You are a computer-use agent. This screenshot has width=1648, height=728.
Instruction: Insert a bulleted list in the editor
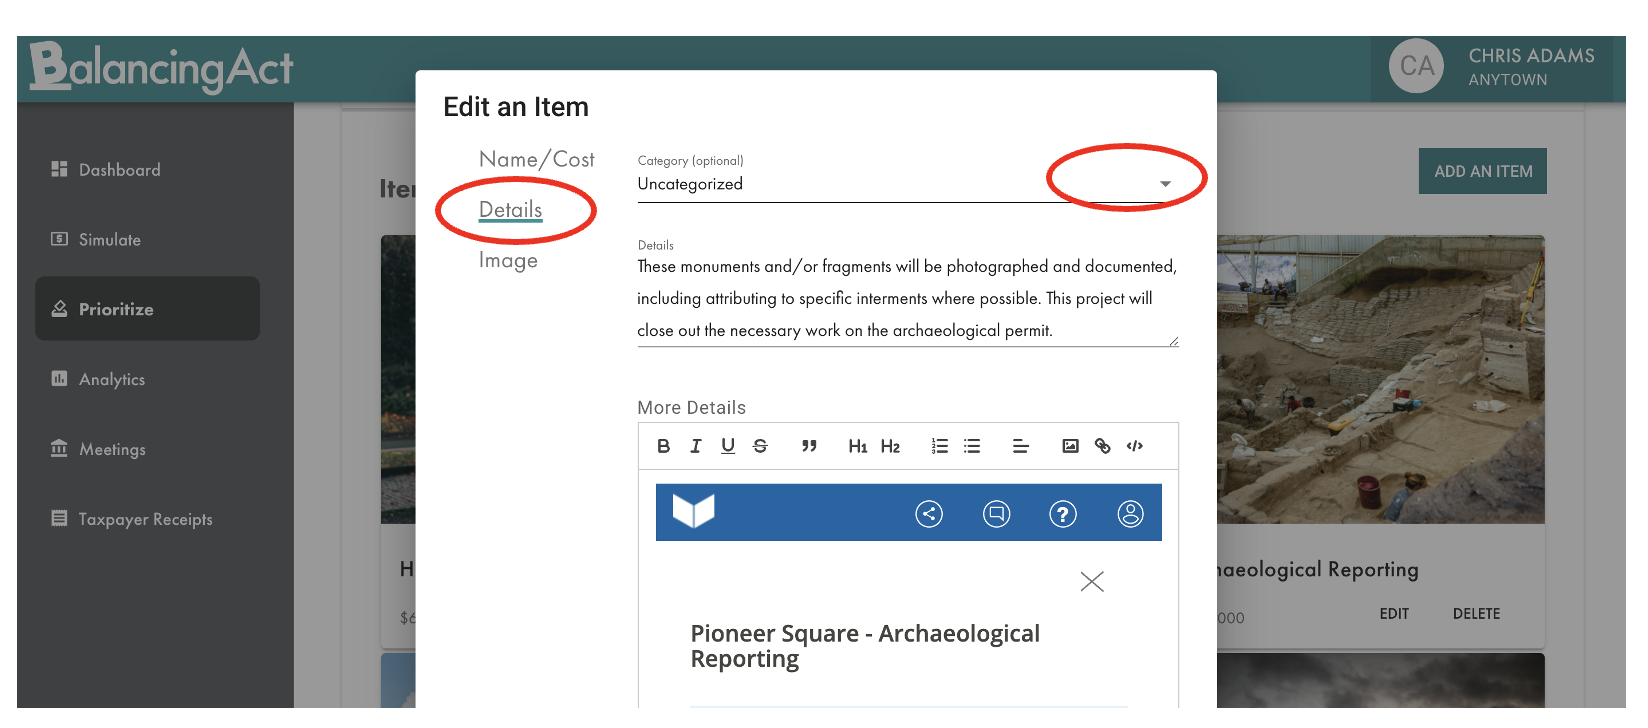click(972, 446)
